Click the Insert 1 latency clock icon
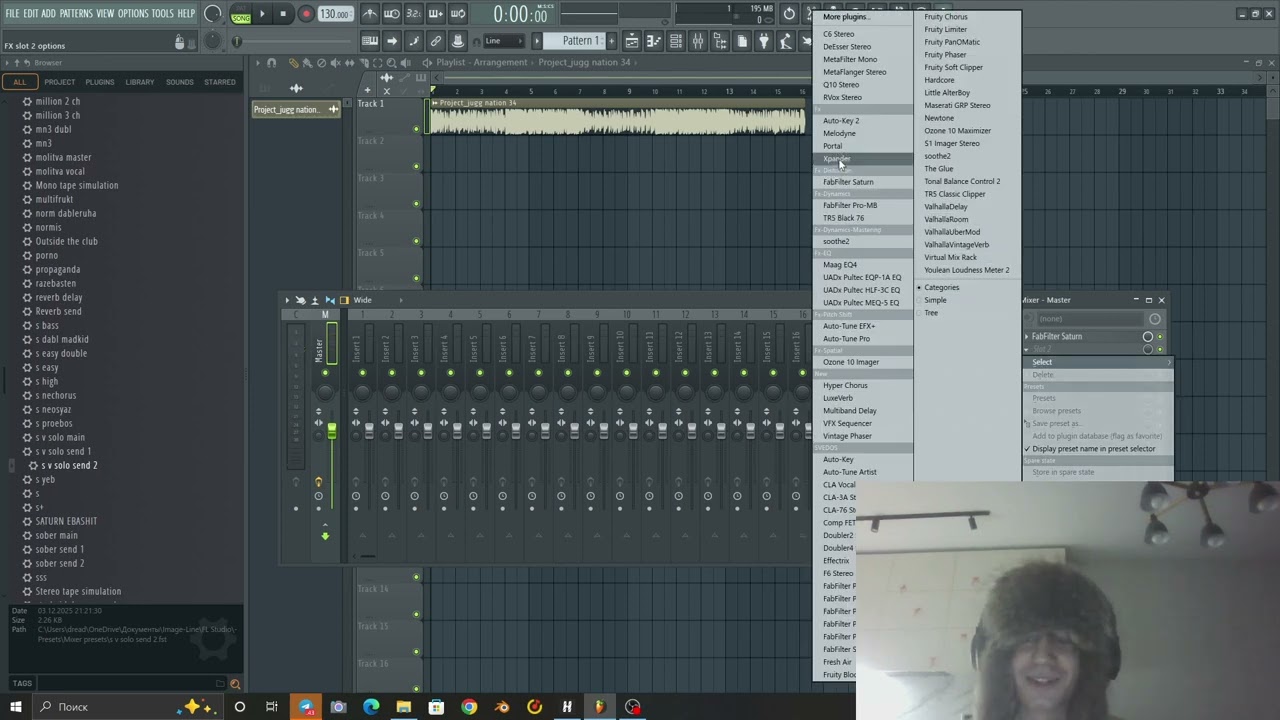This screenshot has height=720, width=1280. click(356, 496)
